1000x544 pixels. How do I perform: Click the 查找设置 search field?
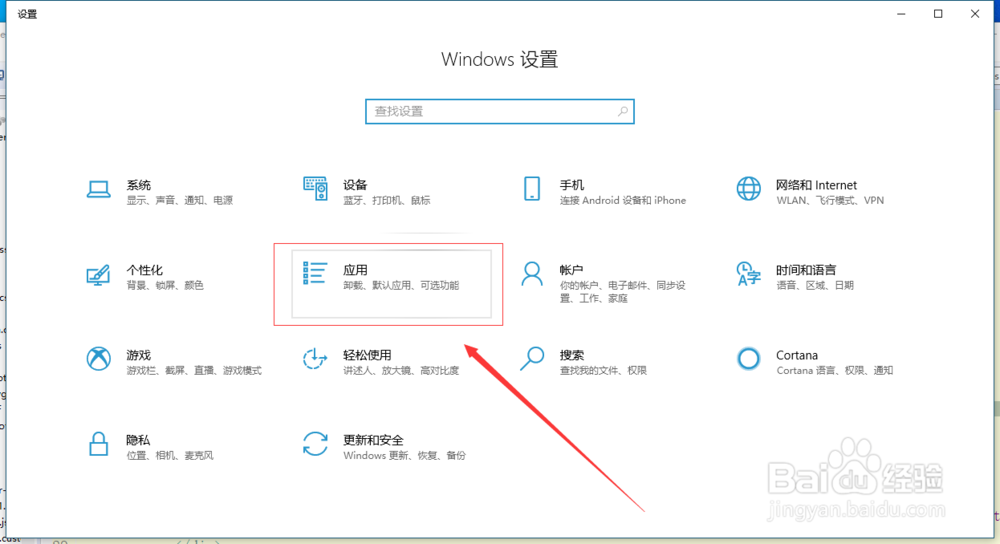tap(499, 112)
